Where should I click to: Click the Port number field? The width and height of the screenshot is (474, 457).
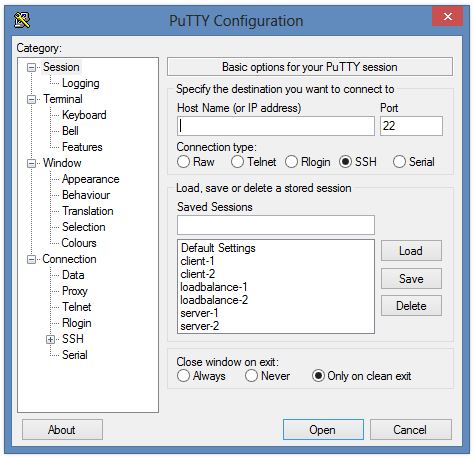[411, 126]
